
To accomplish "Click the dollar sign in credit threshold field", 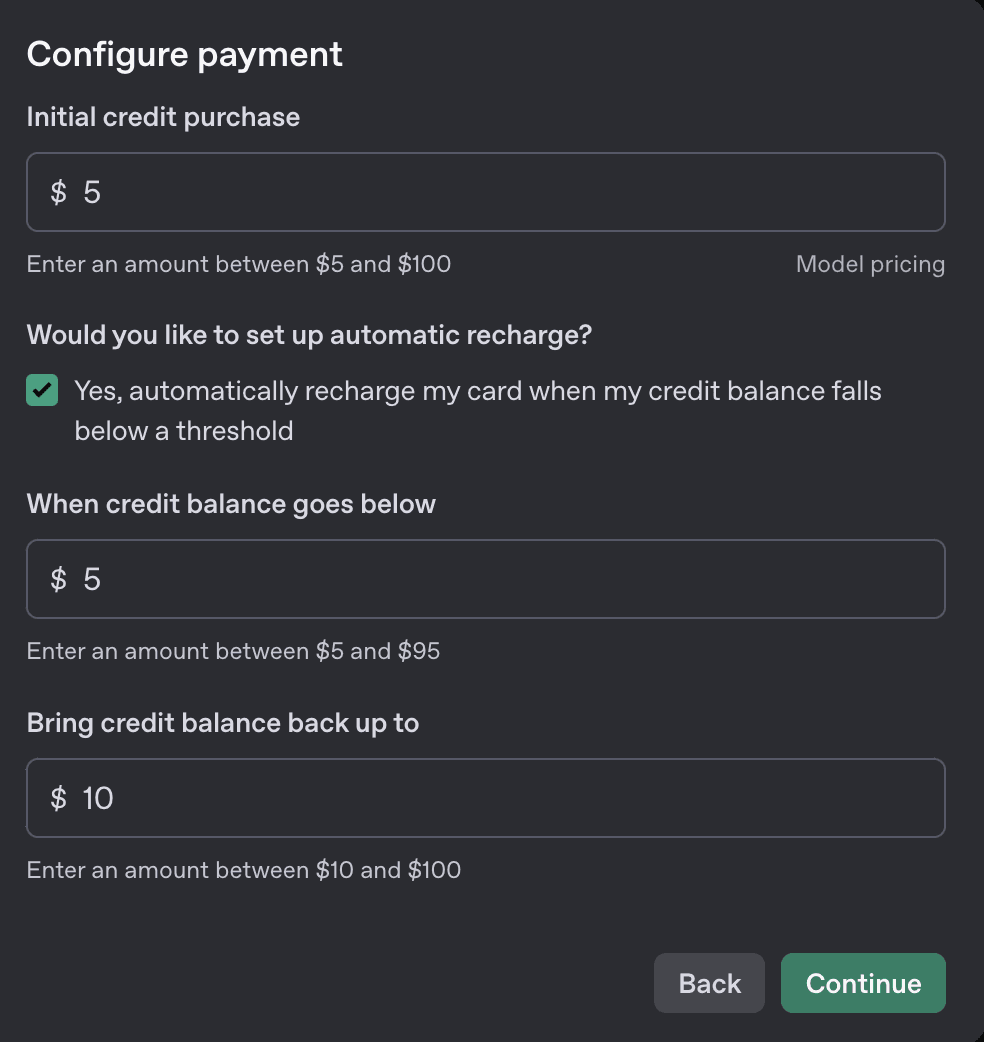I will click(x=56, y=578).
